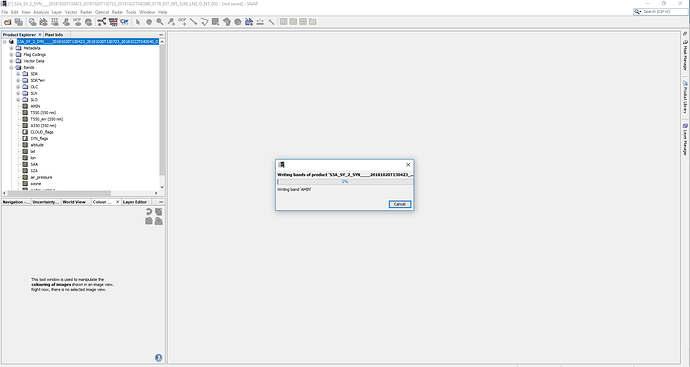The image size is (690, 367).
Task: Open the Raster menu
Action: point(86,12)
